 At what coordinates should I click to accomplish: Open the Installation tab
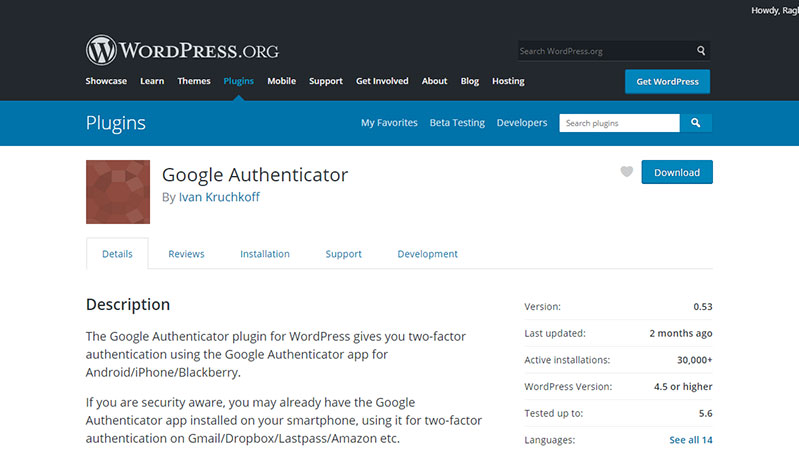(x=264, y=254)
